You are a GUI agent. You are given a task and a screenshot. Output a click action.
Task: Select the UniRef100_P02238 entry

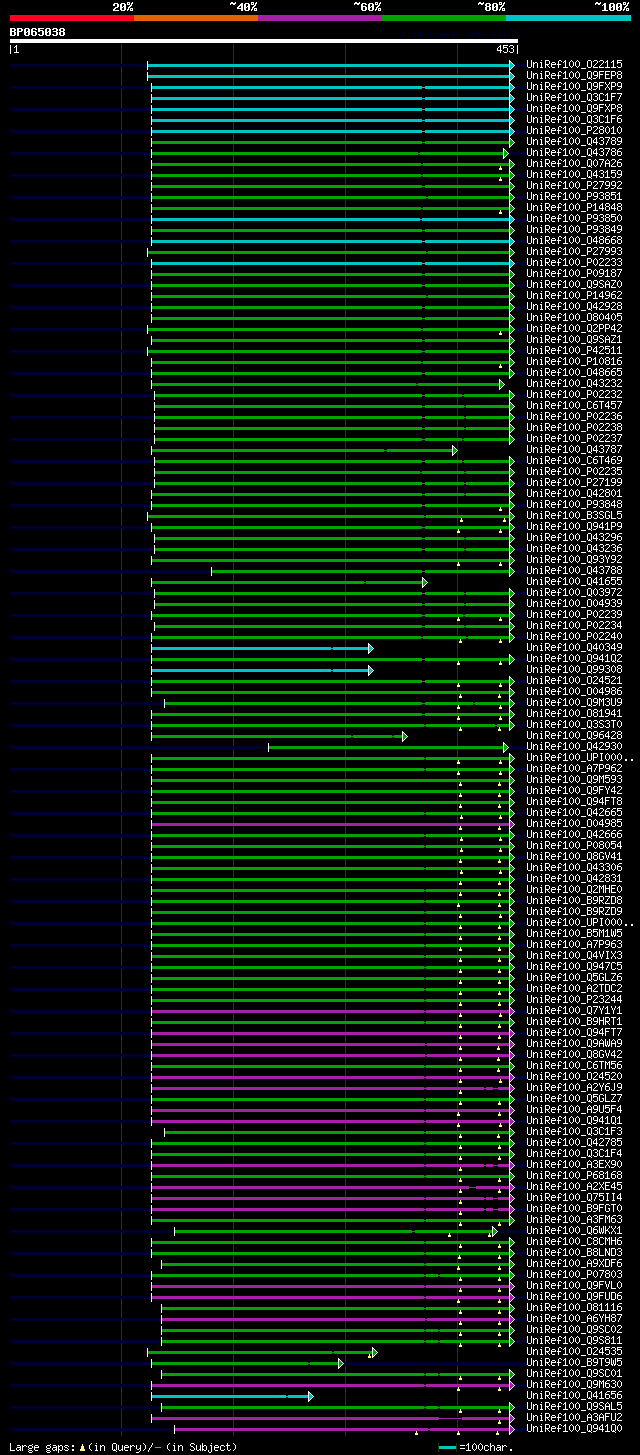(574, 428)
